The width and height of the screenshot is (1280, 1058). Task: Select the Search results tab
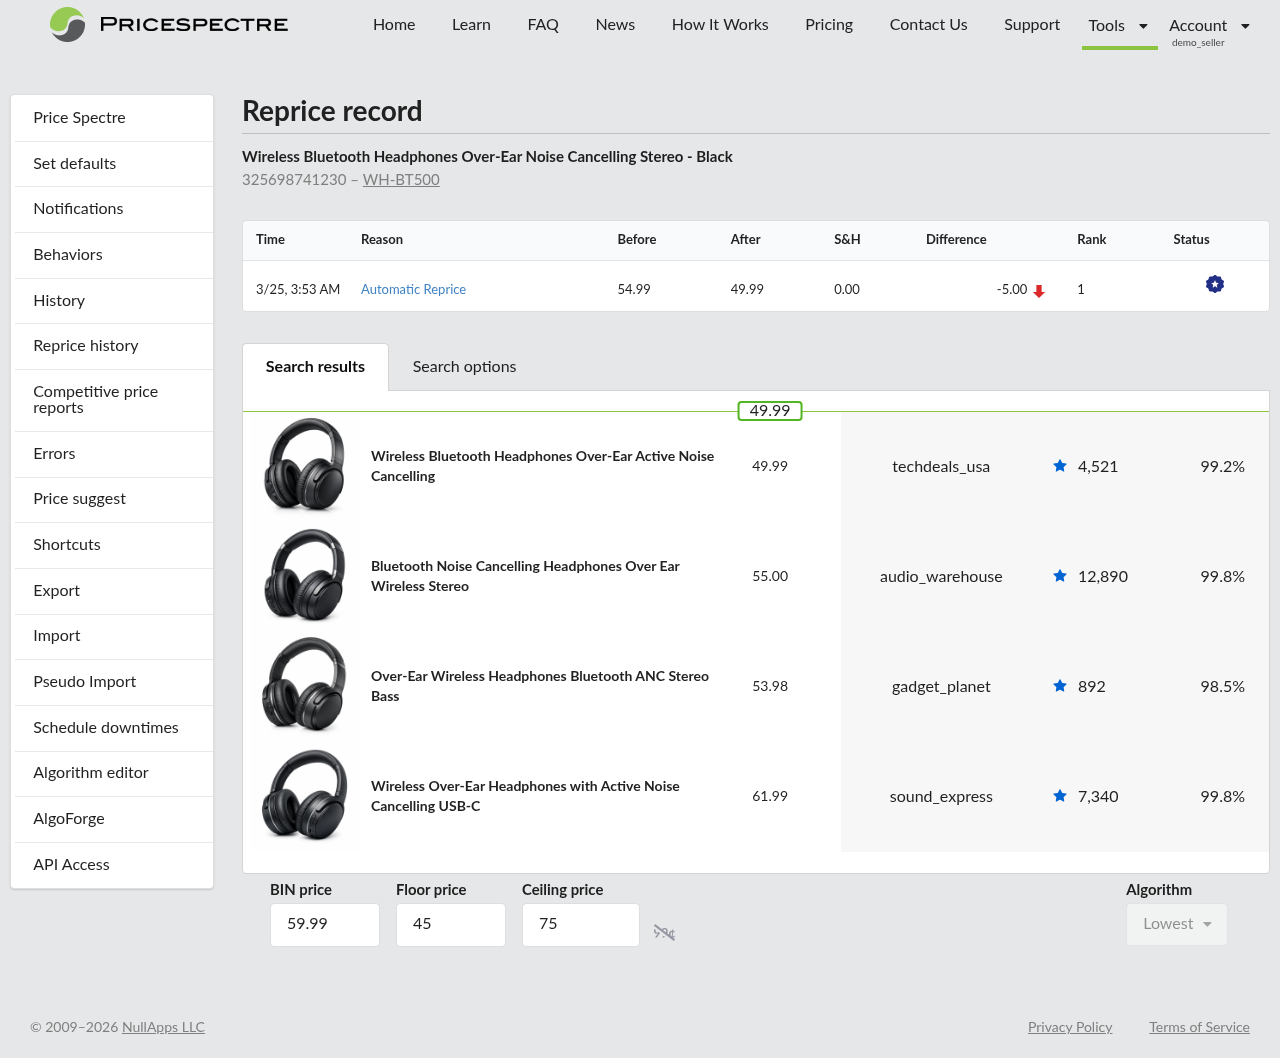click(x=315, y=367)
